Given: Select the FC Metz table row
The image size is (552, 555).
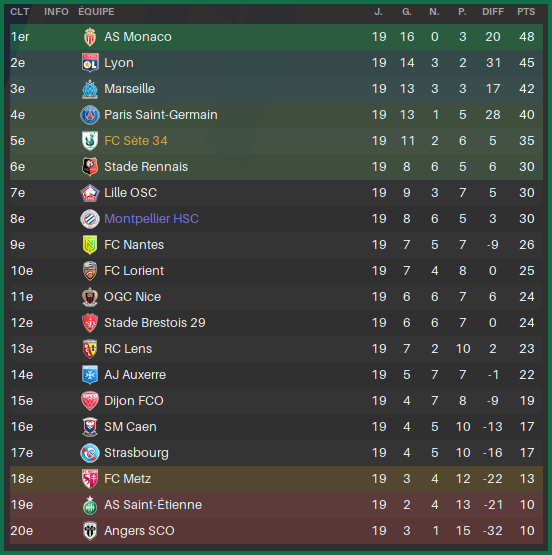Looking at the screenshot, I should tap(276, 479).
